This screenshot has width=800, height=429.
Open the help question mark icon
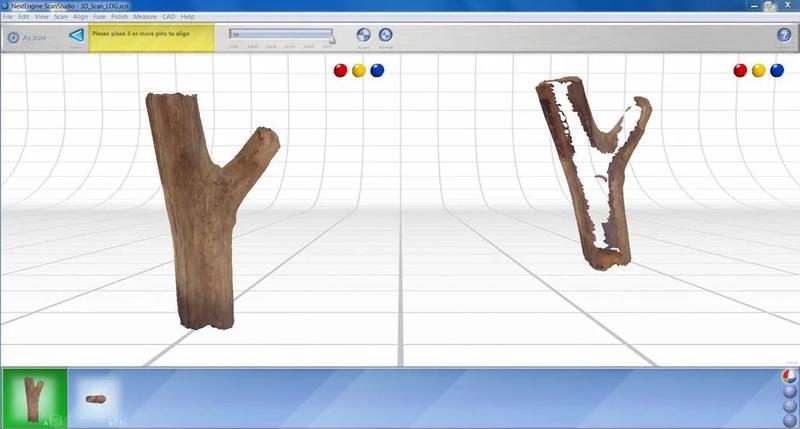pyautogui.click(x=784, y=36)
